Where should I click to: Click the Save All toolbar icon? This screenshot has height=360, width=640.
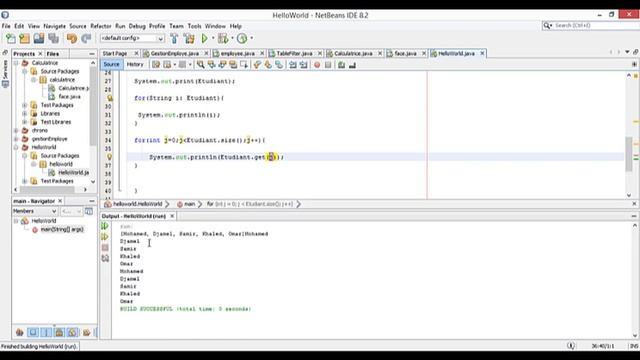53,38
